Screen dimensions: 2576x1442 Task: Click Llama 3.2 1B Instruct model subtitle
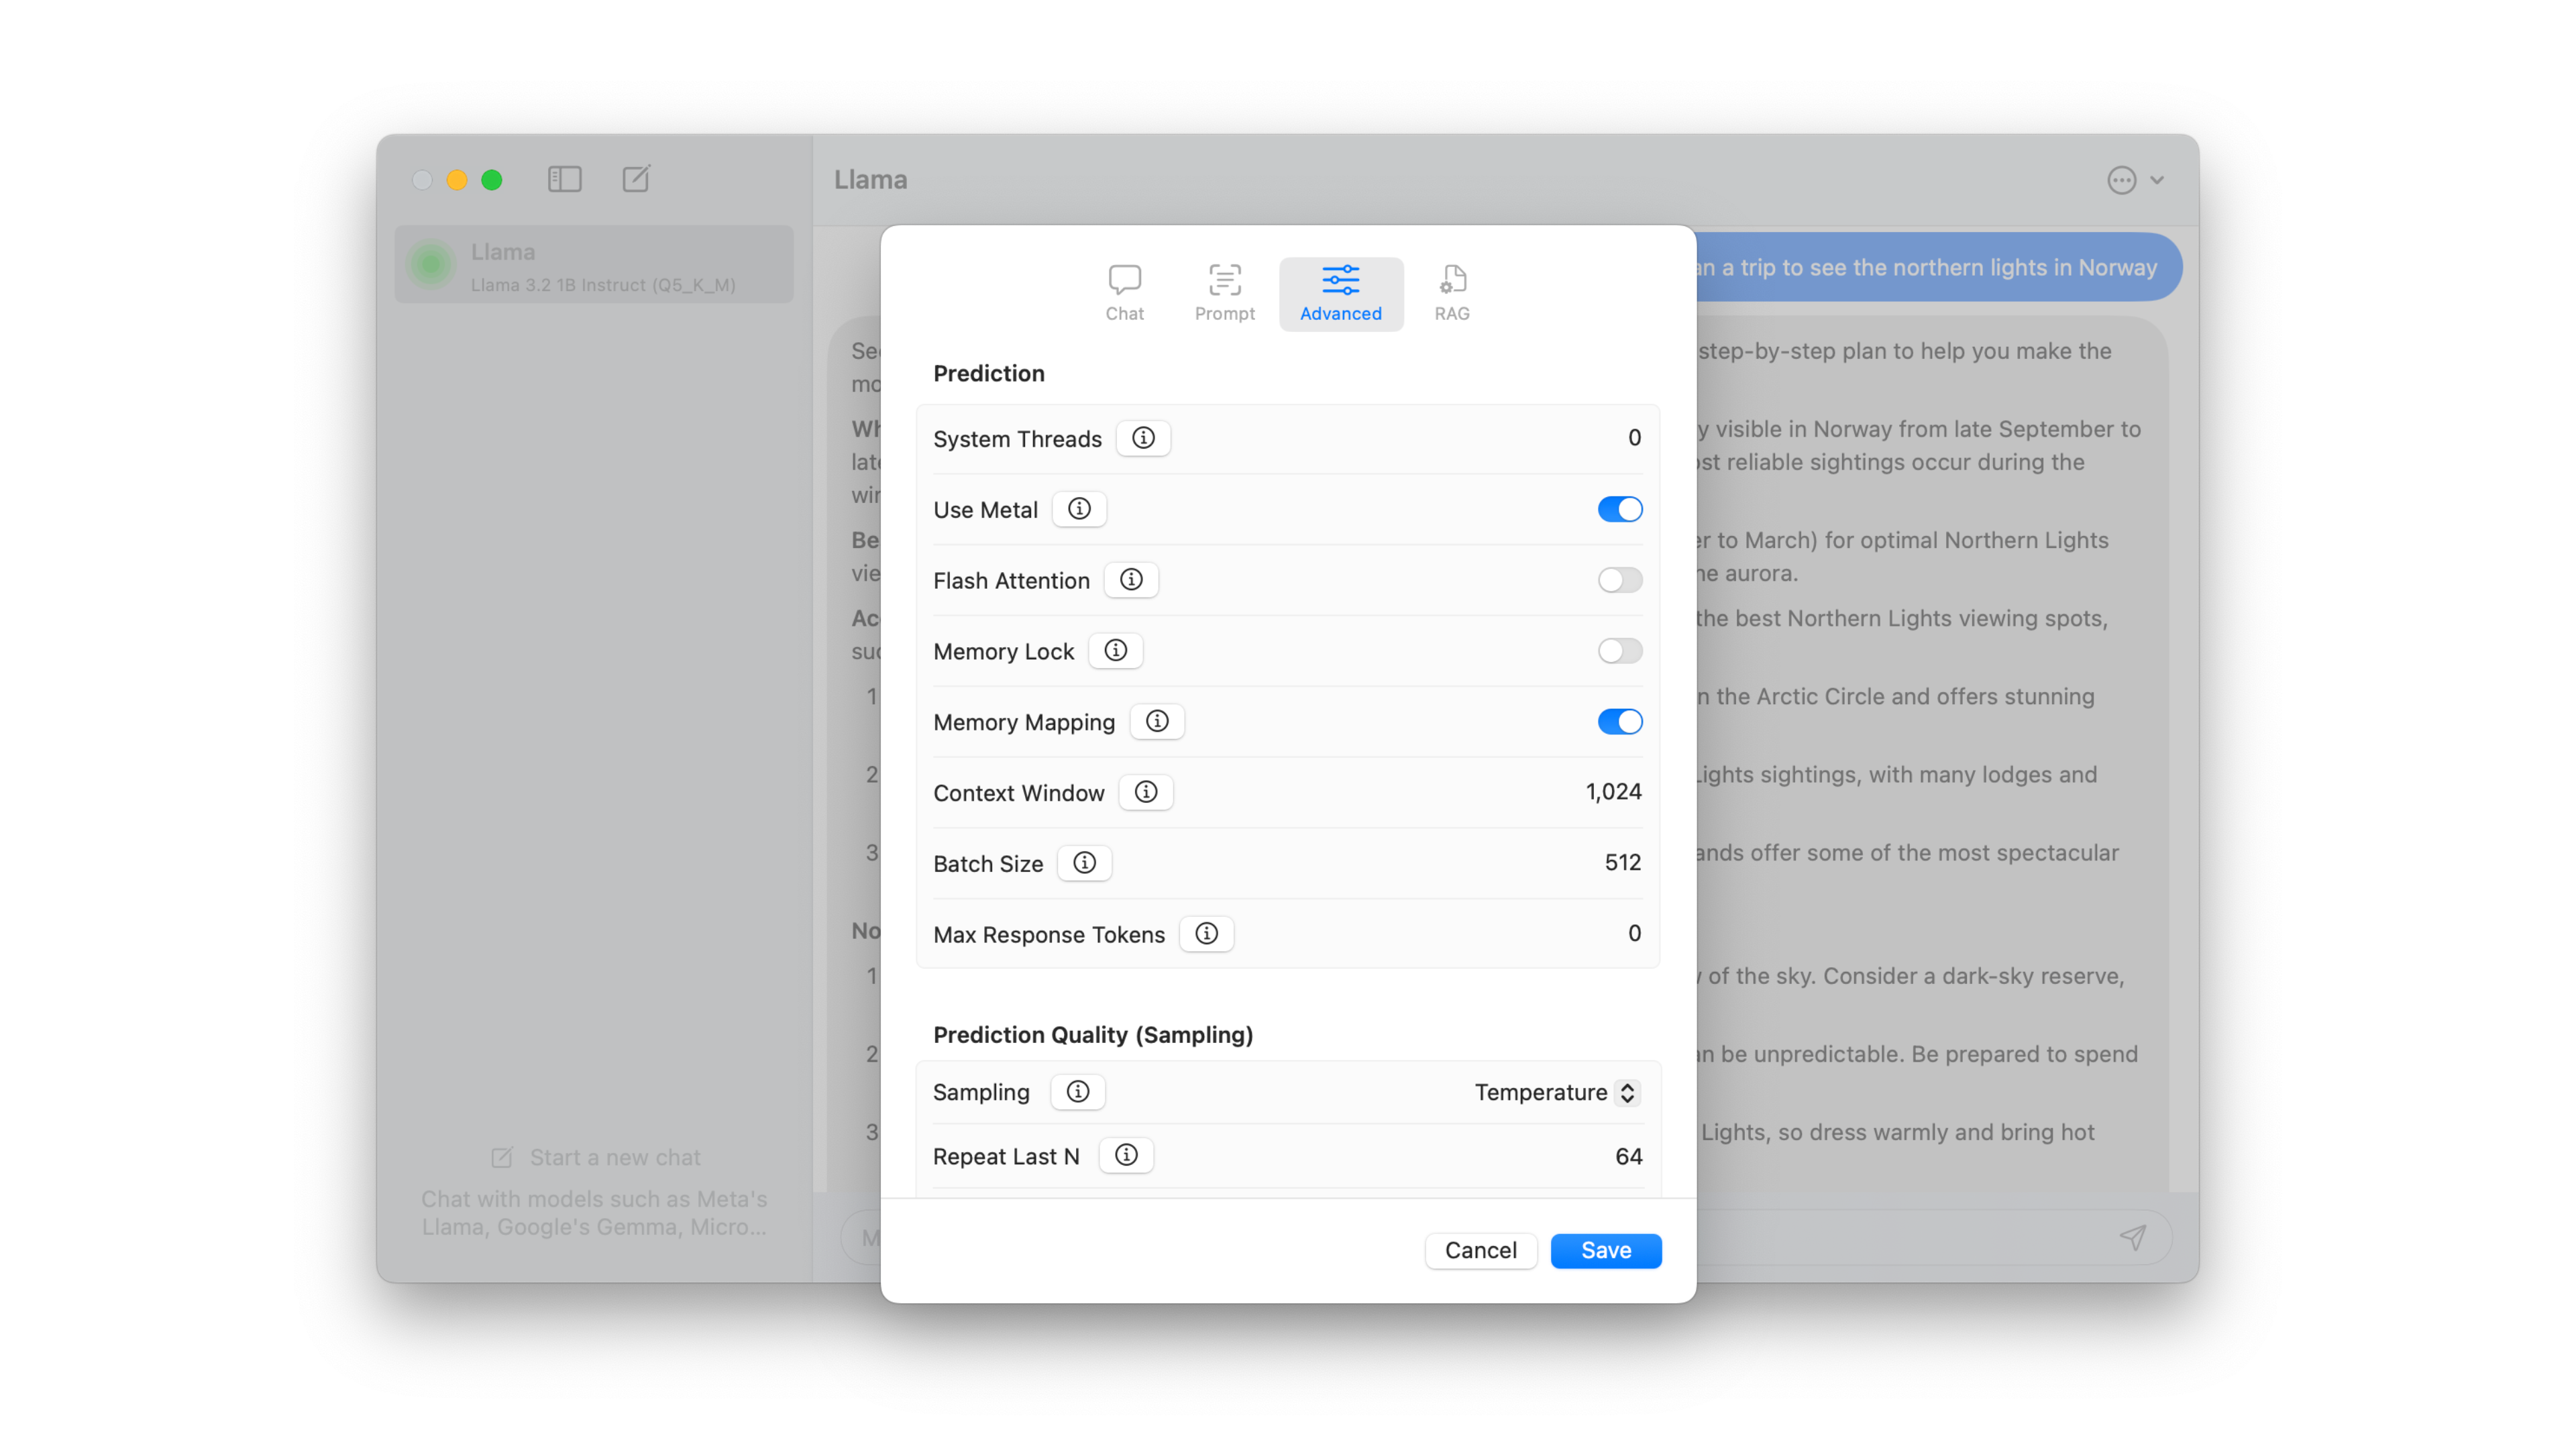coord(603,285)
